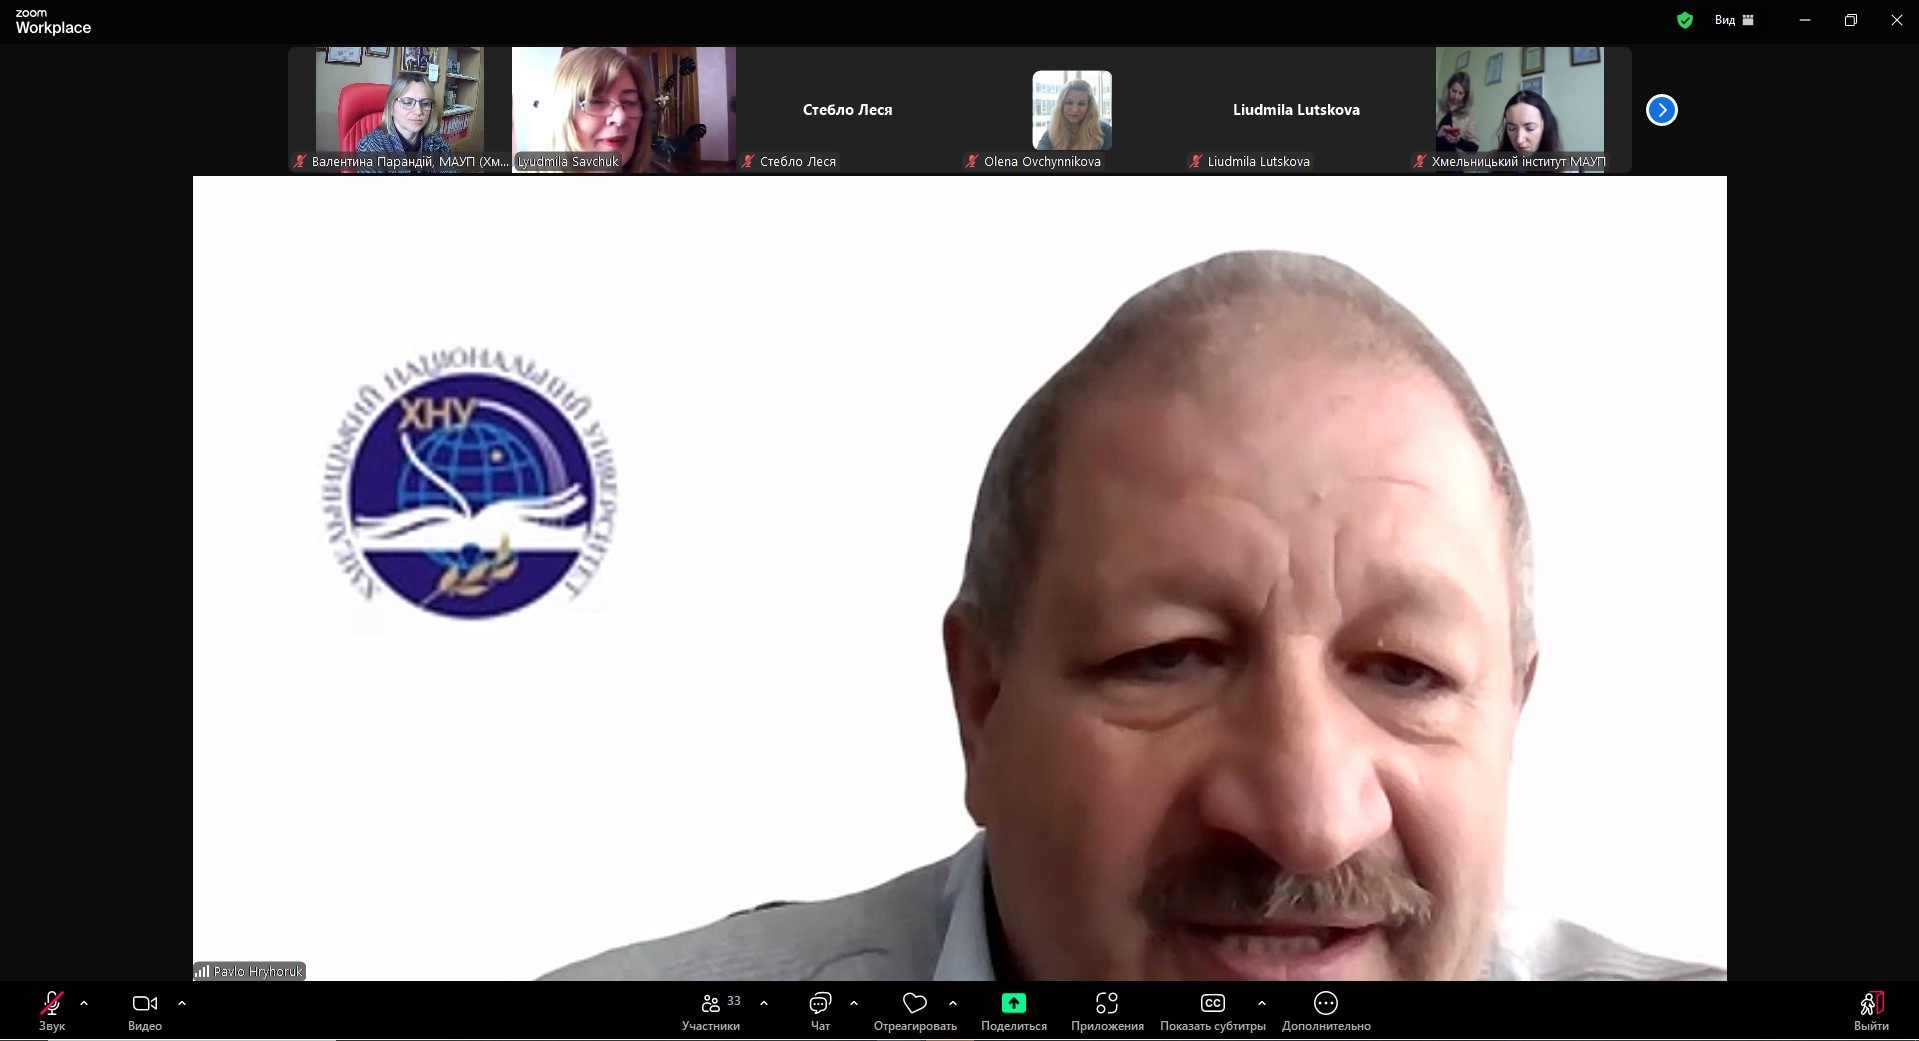Image resolution: width=1919 pixels, height=1041 pixels.
Task: Close the Zoom Workplace window
Action: [1896, 20]
